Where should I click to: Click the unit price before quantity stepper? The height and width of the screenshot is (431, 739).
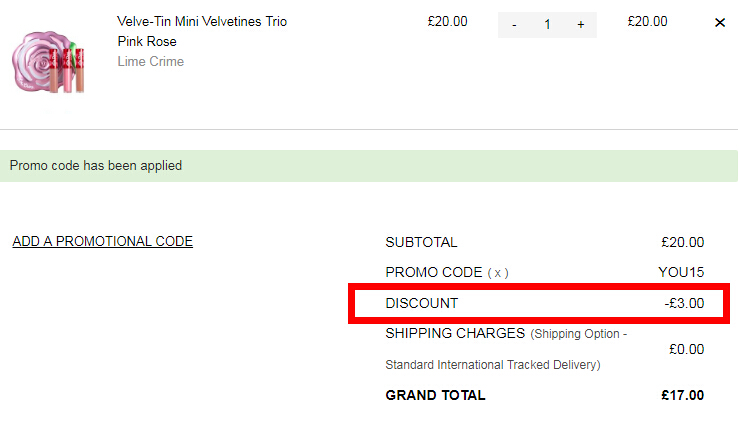click(447, 22)
